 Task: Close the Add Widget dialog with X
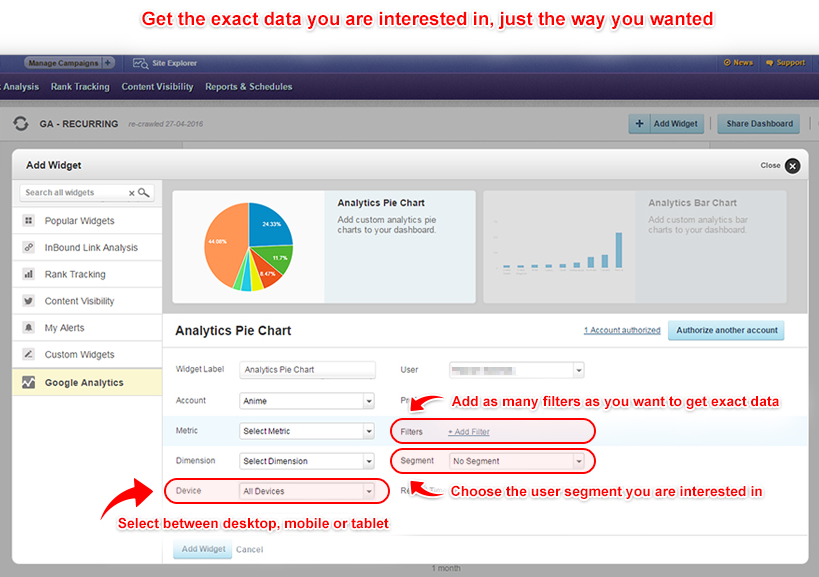792,166
